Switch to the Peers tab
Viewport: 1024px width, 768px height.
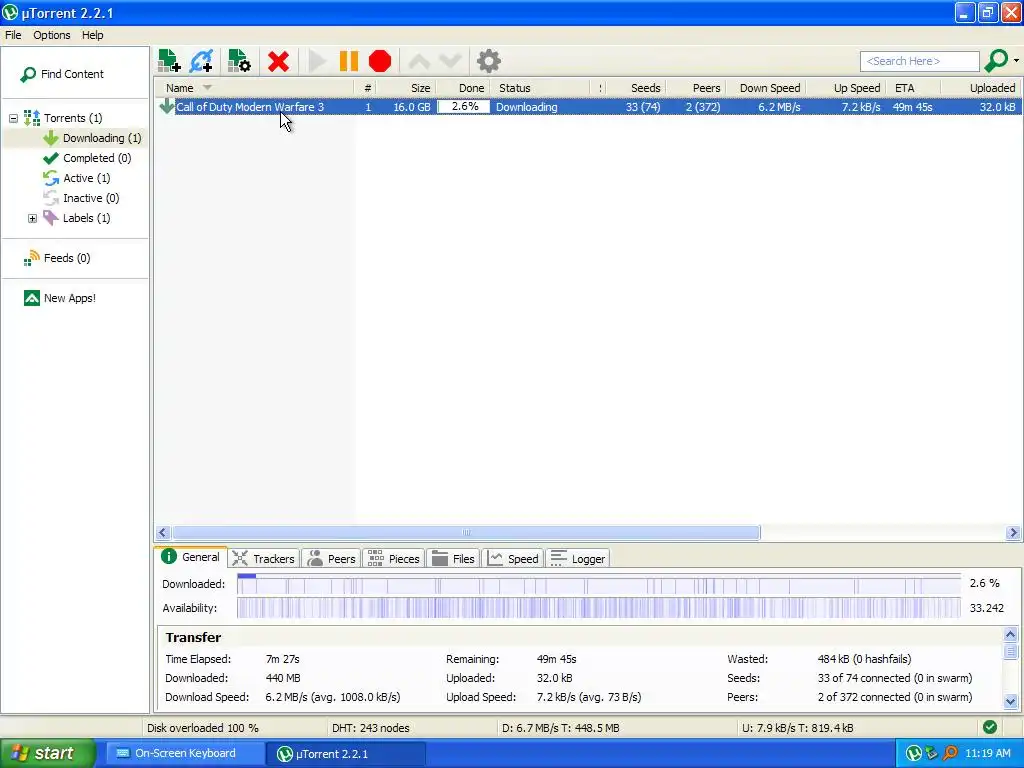point(332,559)
